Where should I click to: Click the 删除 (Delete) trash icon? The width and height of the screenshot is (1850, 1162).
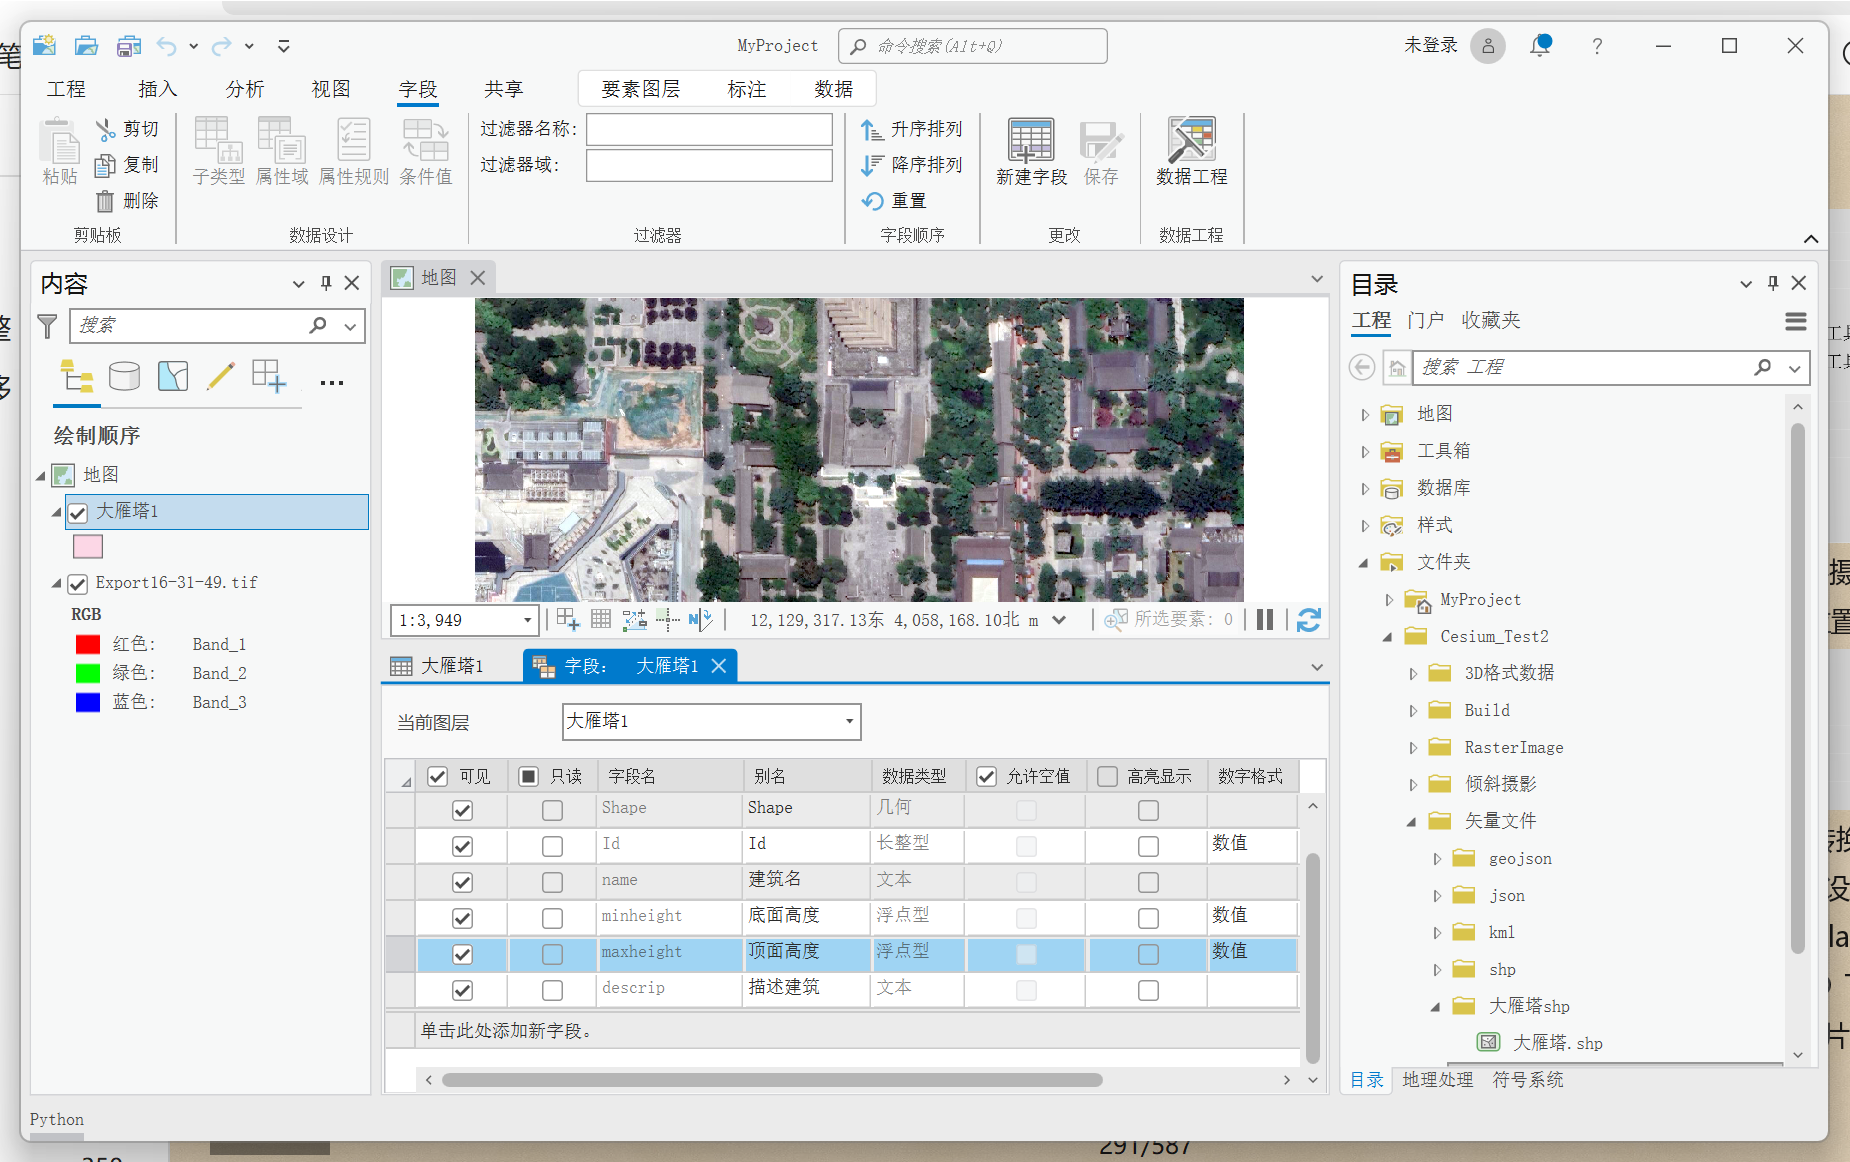click(x=105, y=201)
